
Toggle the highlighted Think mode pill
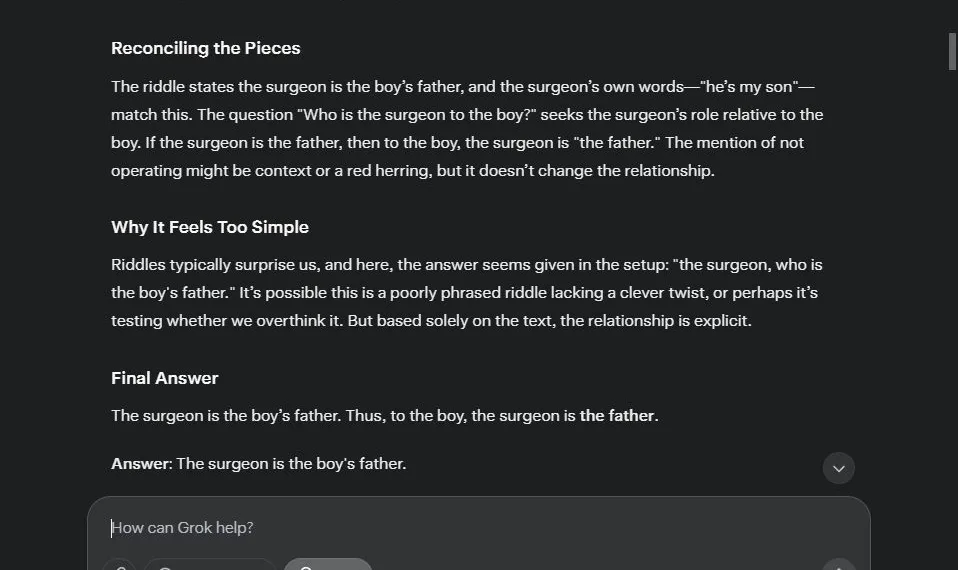point(327,566)
